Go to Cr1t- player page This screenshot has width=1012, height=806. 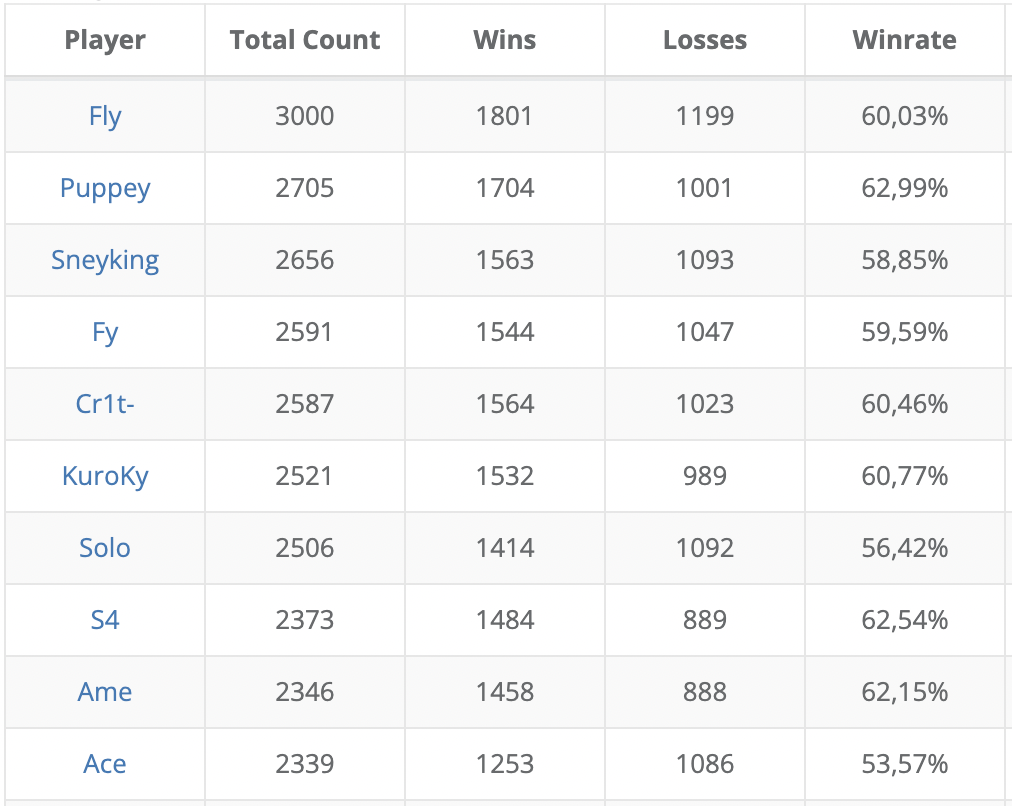(105, 404)
